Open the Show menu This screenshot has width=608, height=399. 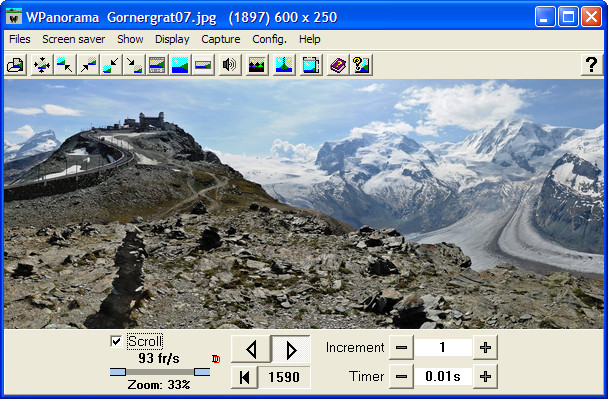(x=130, y=39)
